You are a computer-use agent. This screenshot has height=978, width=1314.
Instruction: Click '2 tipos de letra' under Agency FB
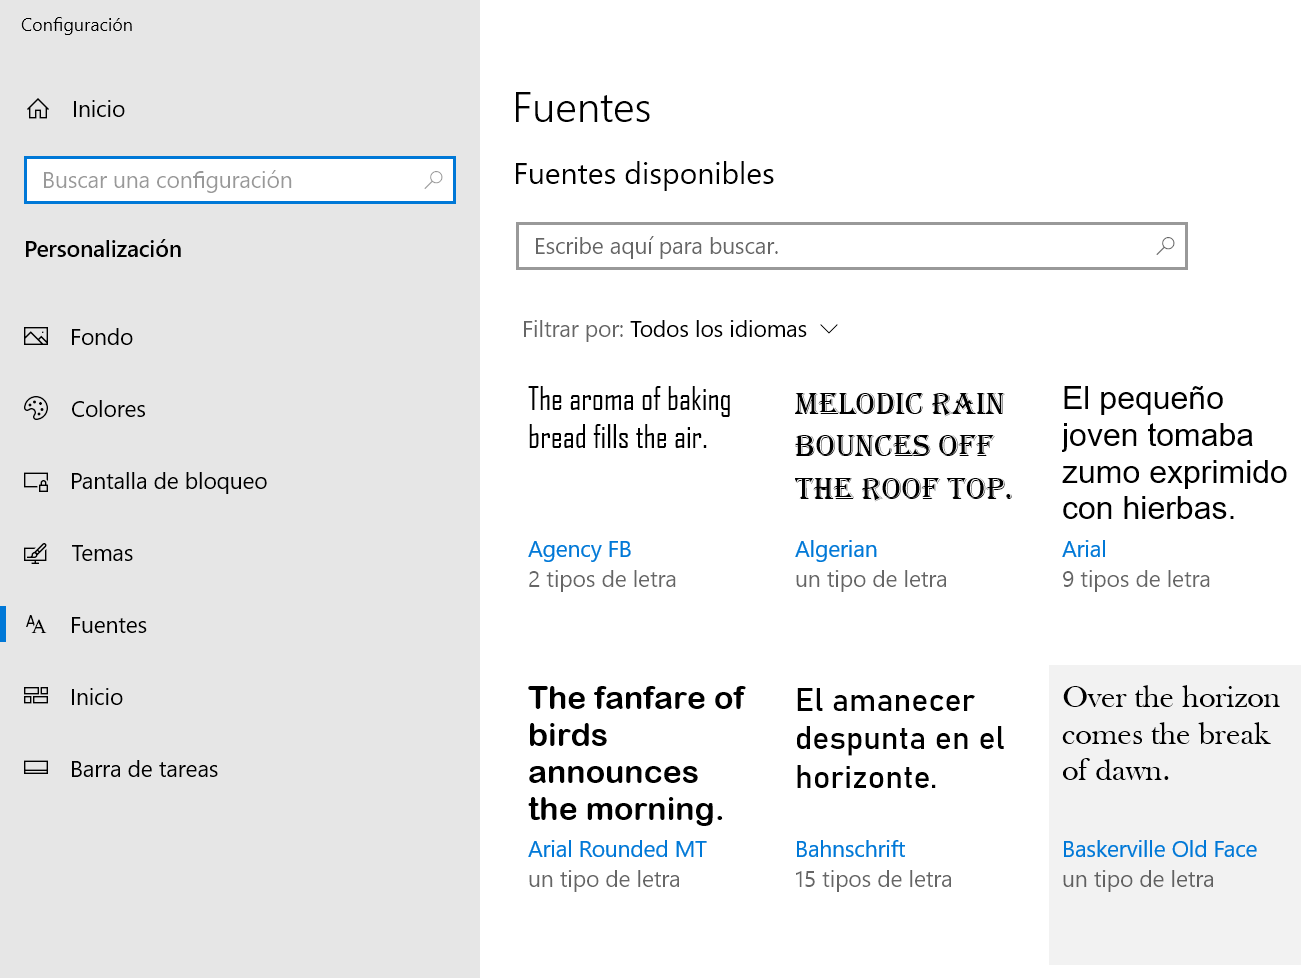[x=602, y=579]
